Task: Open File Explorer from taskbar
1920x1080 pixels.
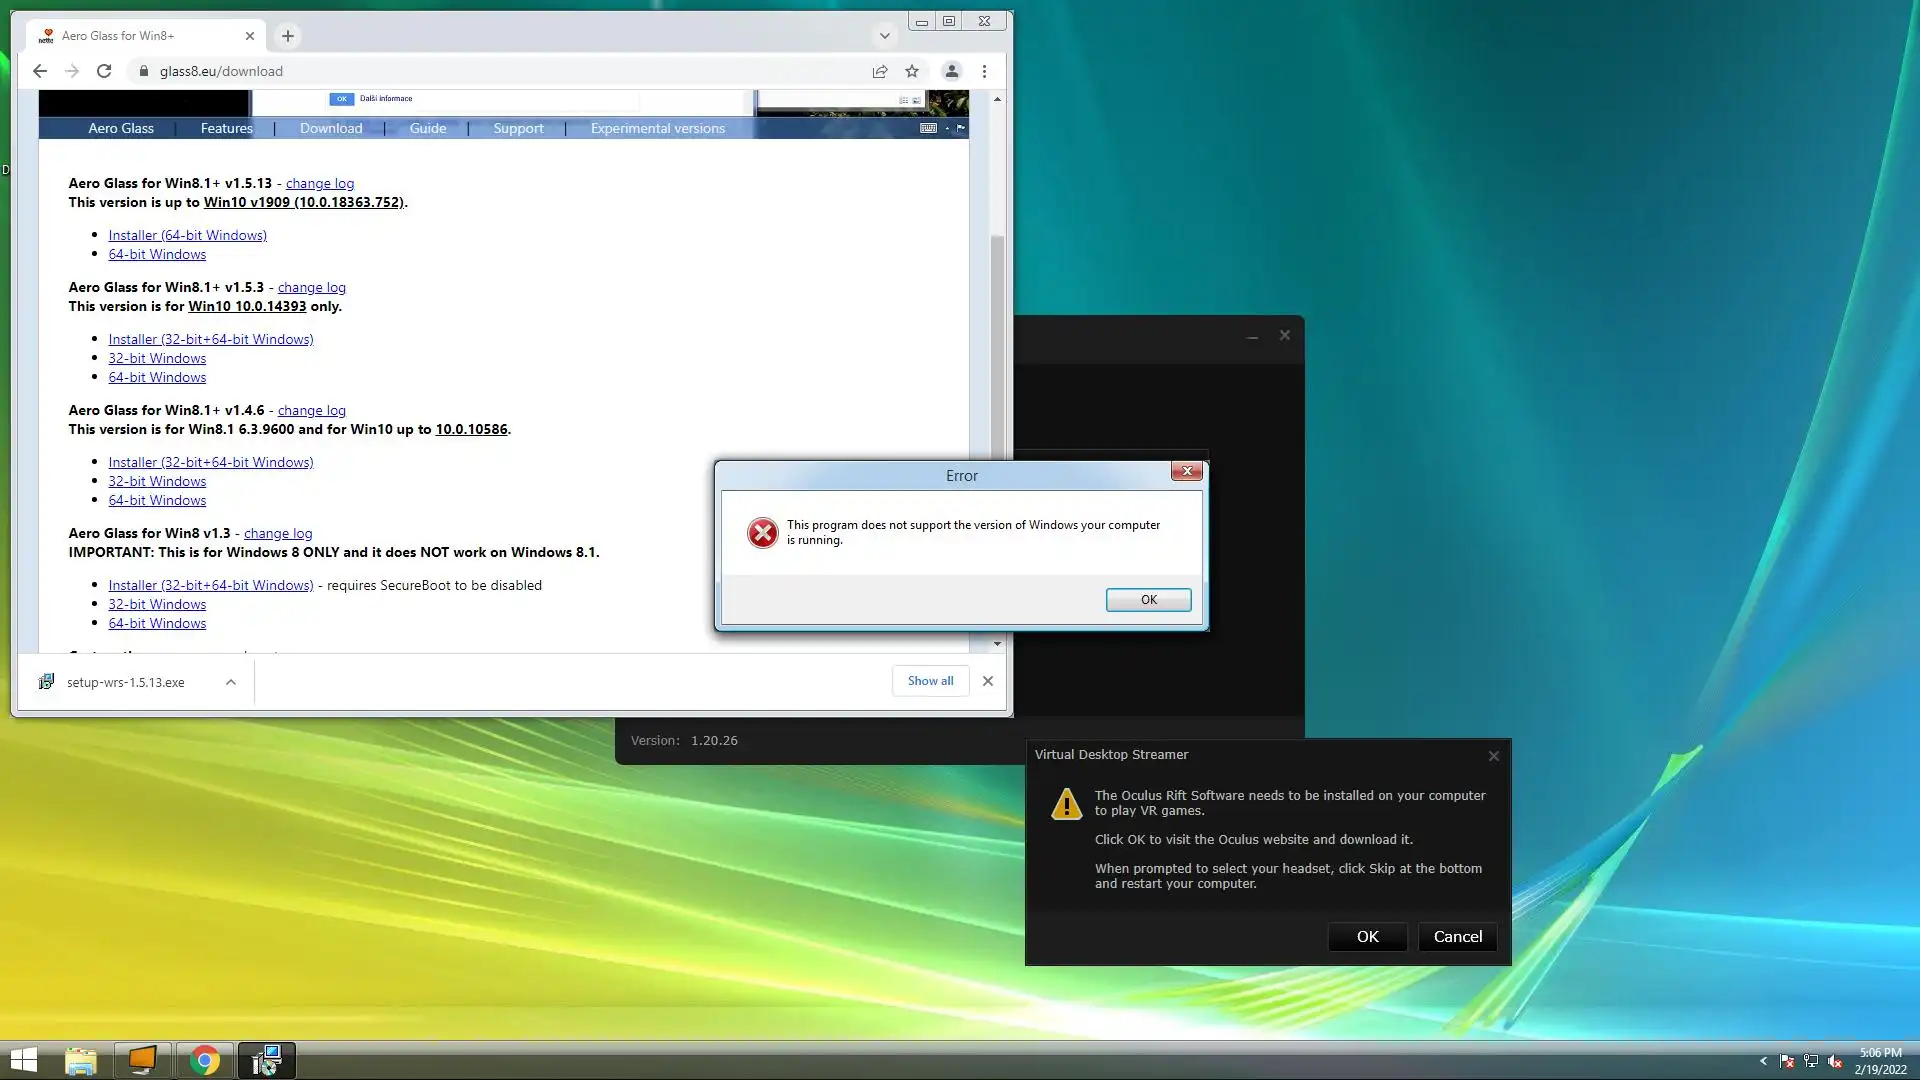Action: (x=80, y=1060)
